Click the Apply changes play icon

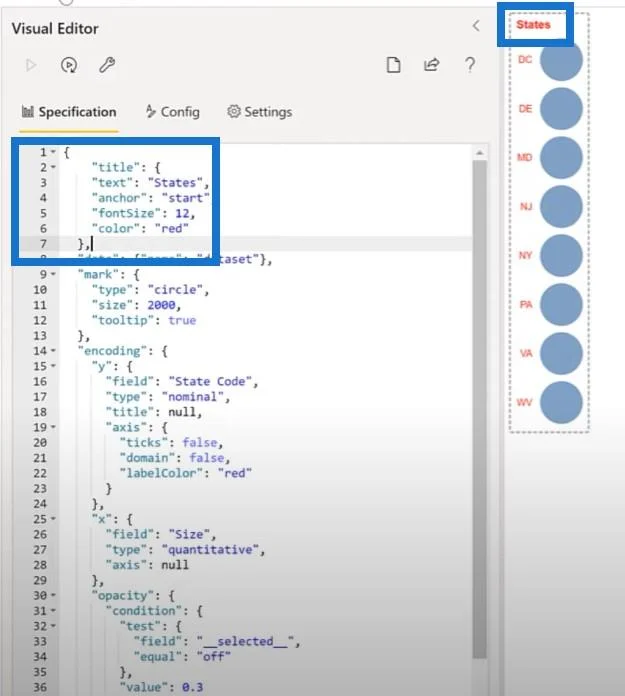[31, 65]
